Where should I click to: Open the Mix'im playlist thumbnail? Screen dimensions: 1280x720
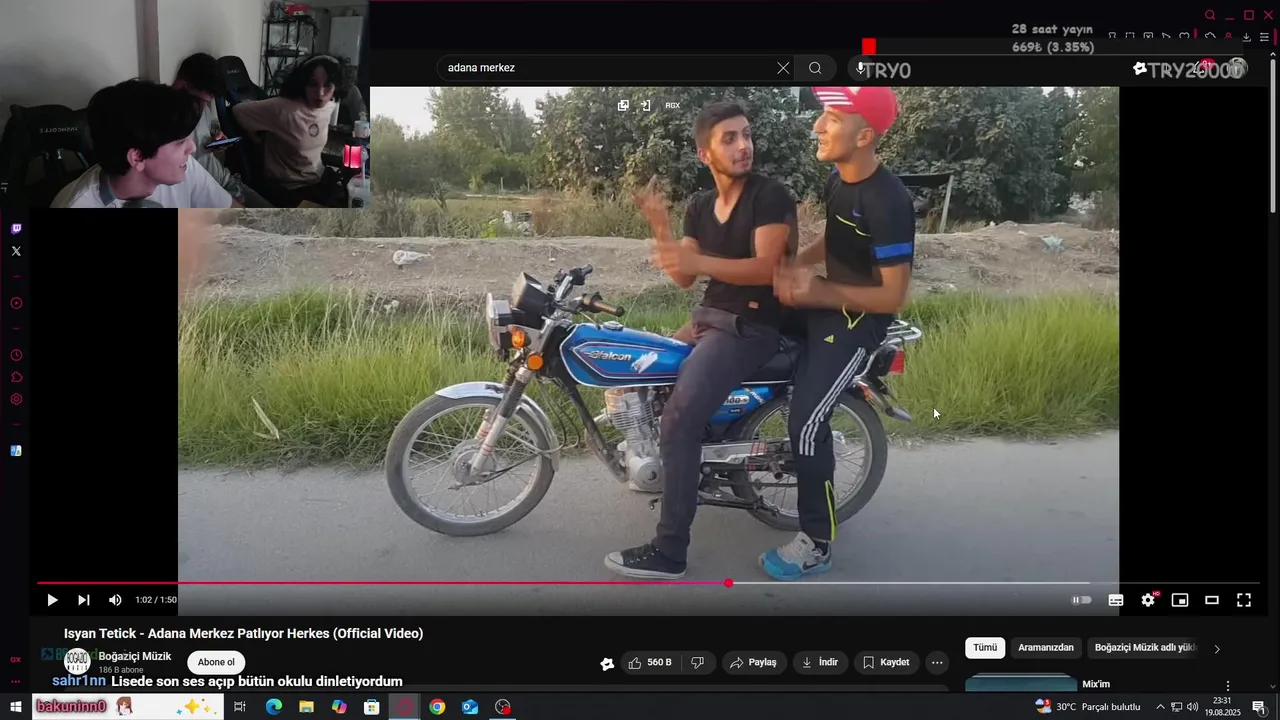coord(1020,684)
